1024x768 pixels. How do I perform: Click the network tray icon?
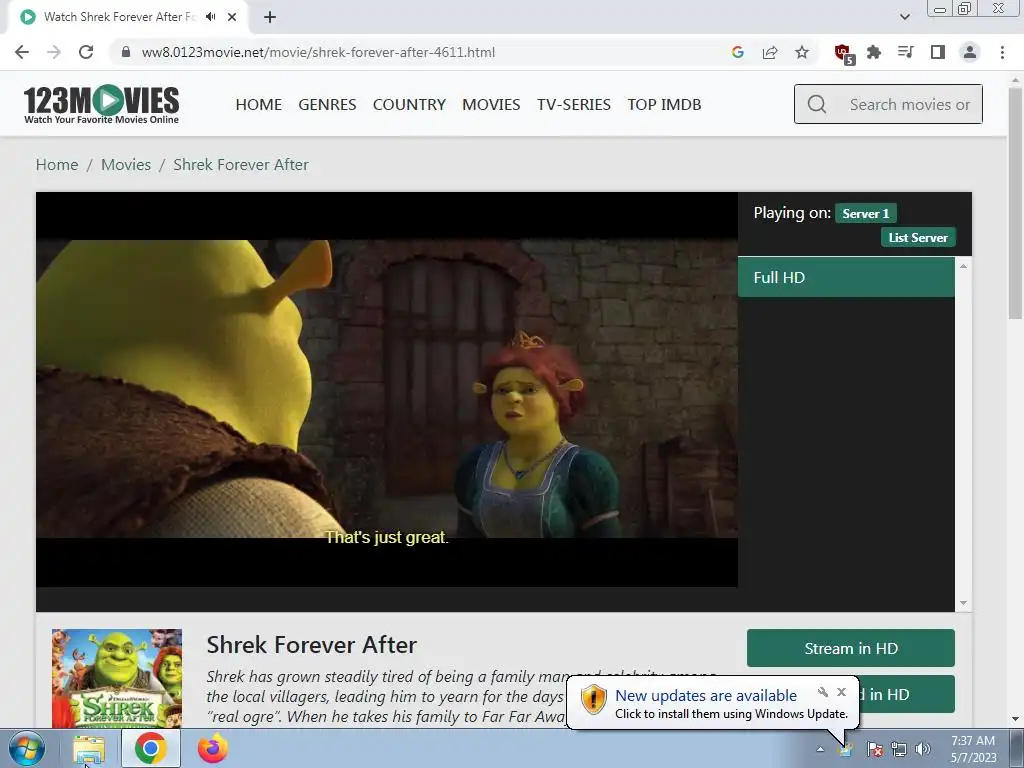click(899, 749)
